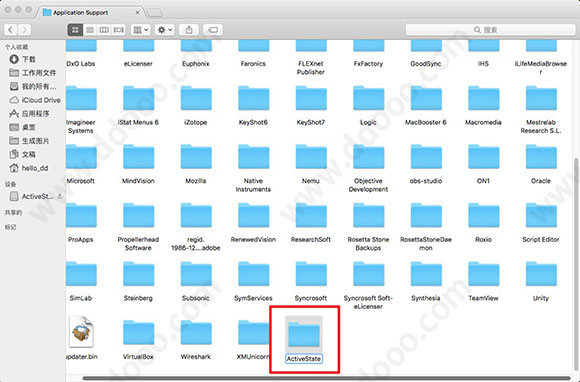Image resolution: width=580 pixels, height=382 pixels.
Task: Open 文稿 in the sidebar
Action: point(23,154)
